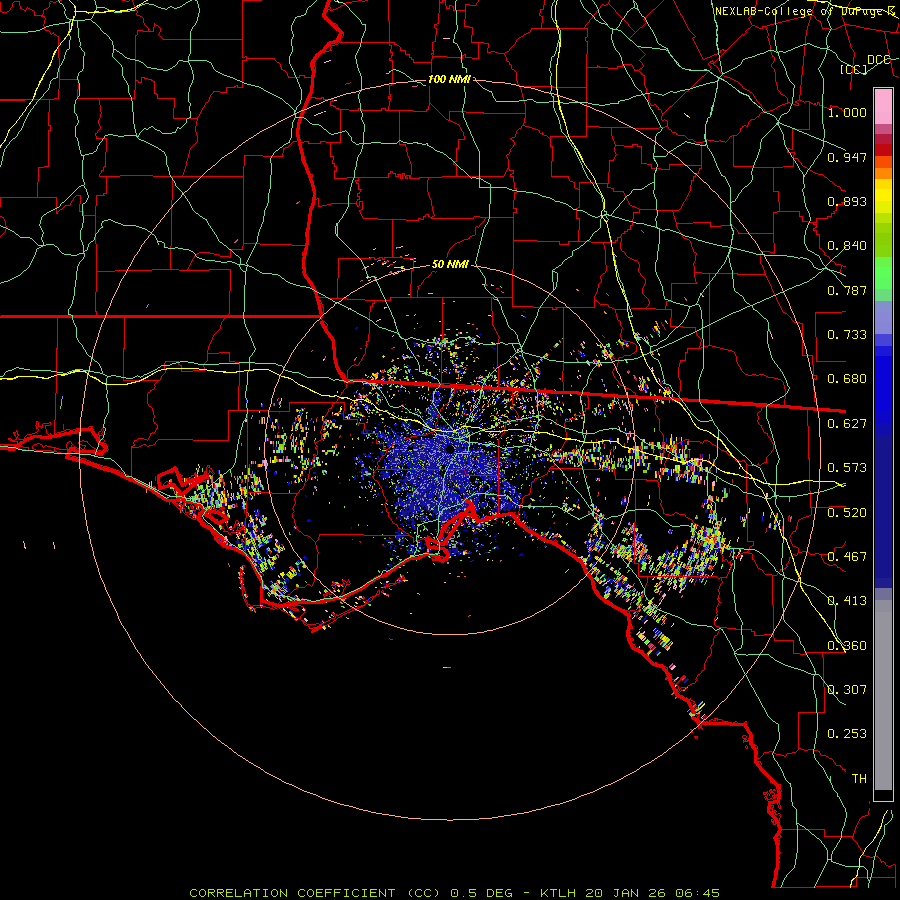Select the 0.680 legend value
This screenshot has height=900, width=900.
847,379
